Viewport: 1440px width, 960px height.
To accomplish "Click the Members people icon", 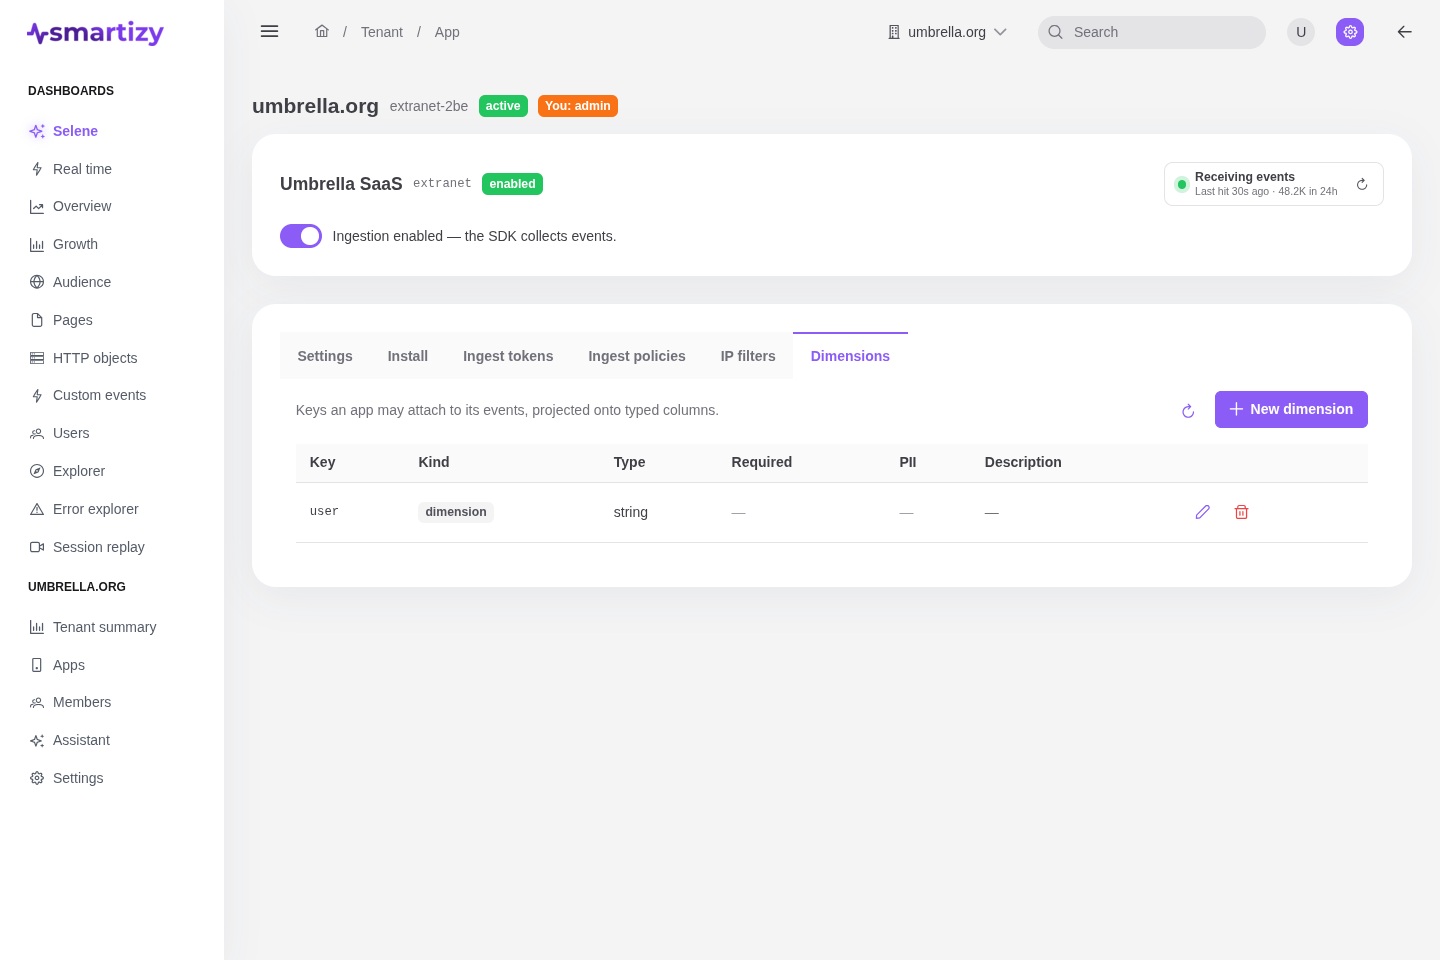I will tap(37, 703).
